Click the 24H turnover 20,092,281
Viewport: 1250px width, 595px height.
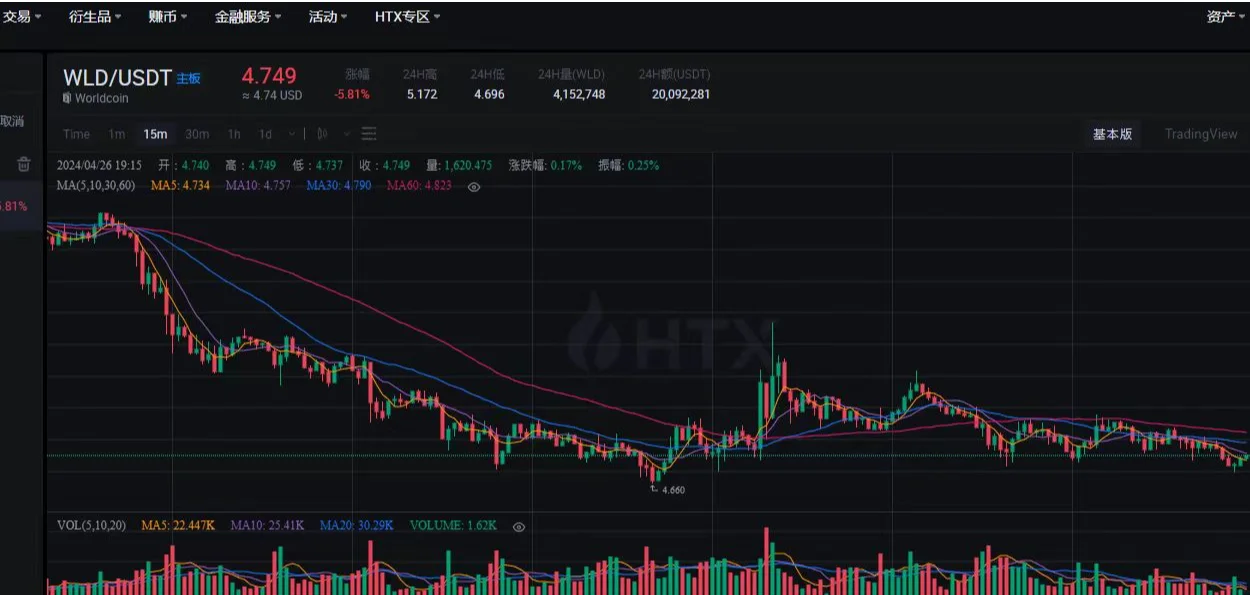[681, 95]
